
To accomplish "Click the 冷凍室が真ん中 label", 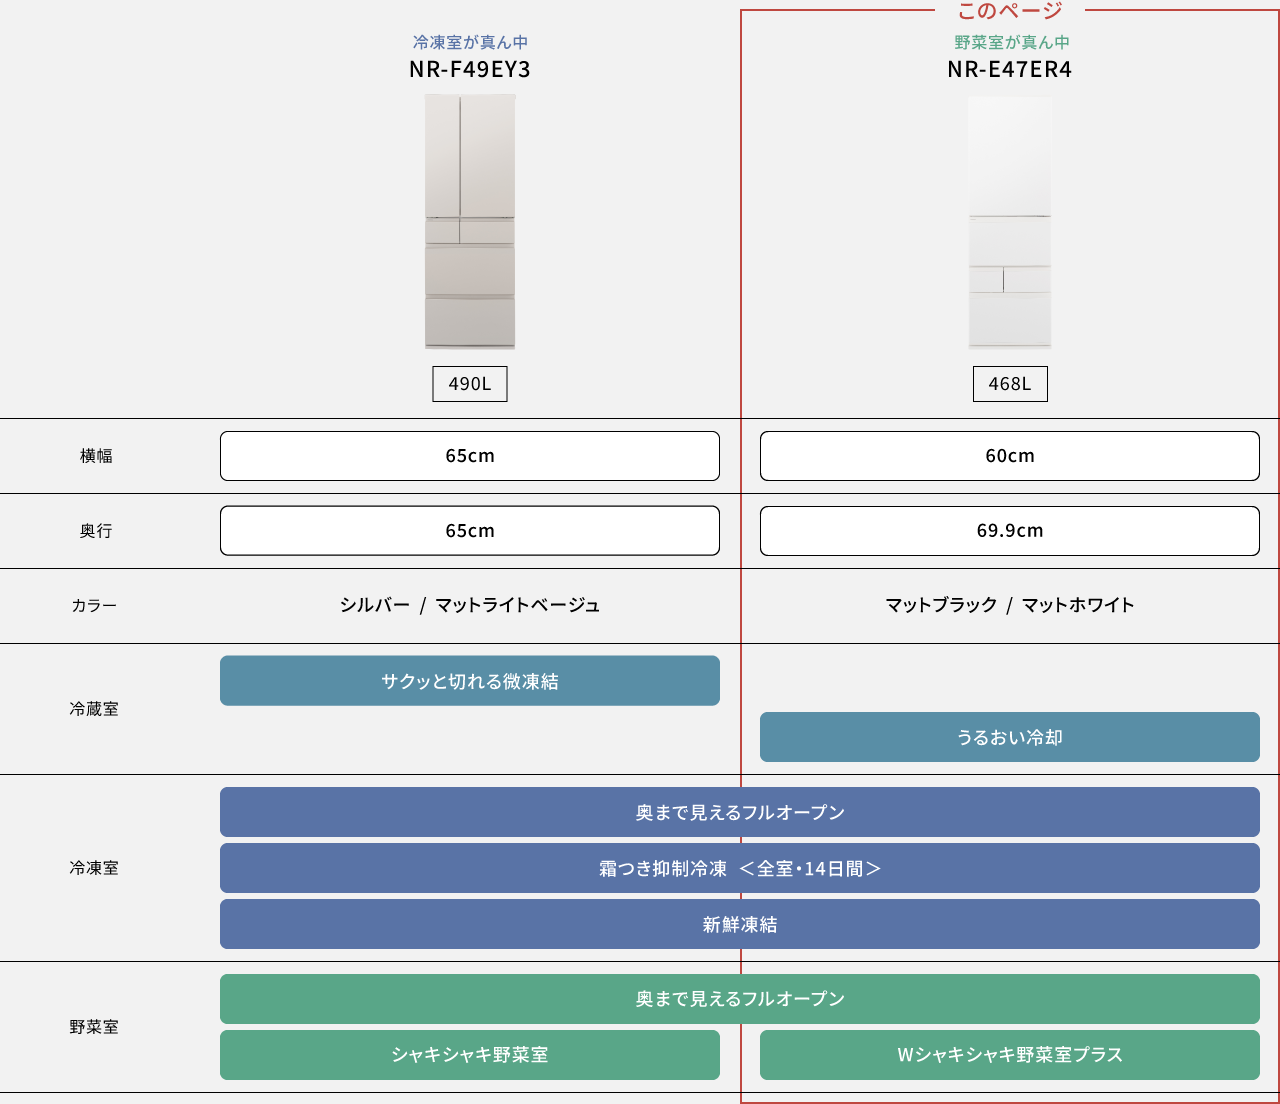I will click(470, 42).
